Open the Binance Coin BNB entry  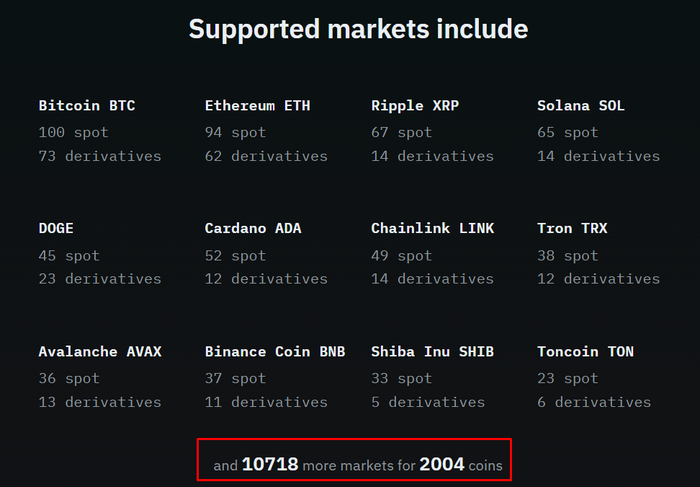click(x=275, y=351)
